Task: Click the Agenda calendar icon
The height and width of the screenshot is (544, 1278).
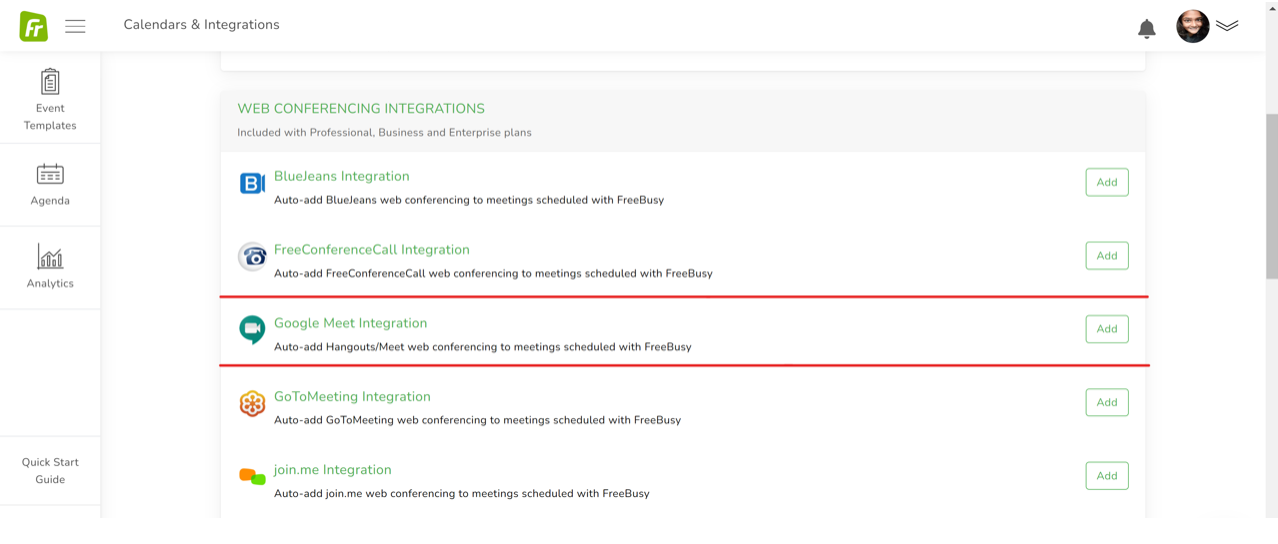Action: tap(50, 174)
